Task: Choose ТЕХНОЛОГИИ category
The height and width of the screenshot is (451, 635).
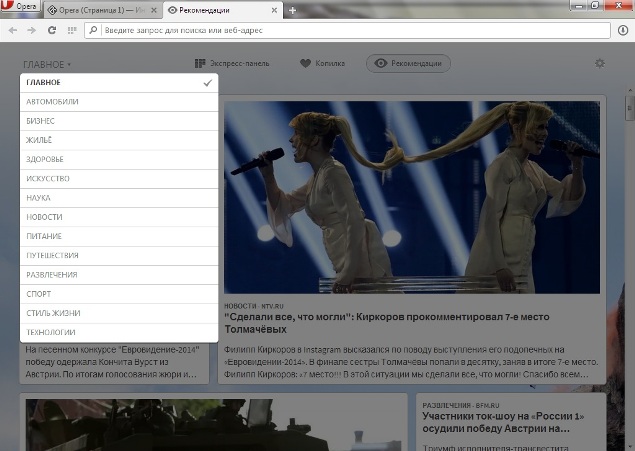Action: click(x=119, y=332)
